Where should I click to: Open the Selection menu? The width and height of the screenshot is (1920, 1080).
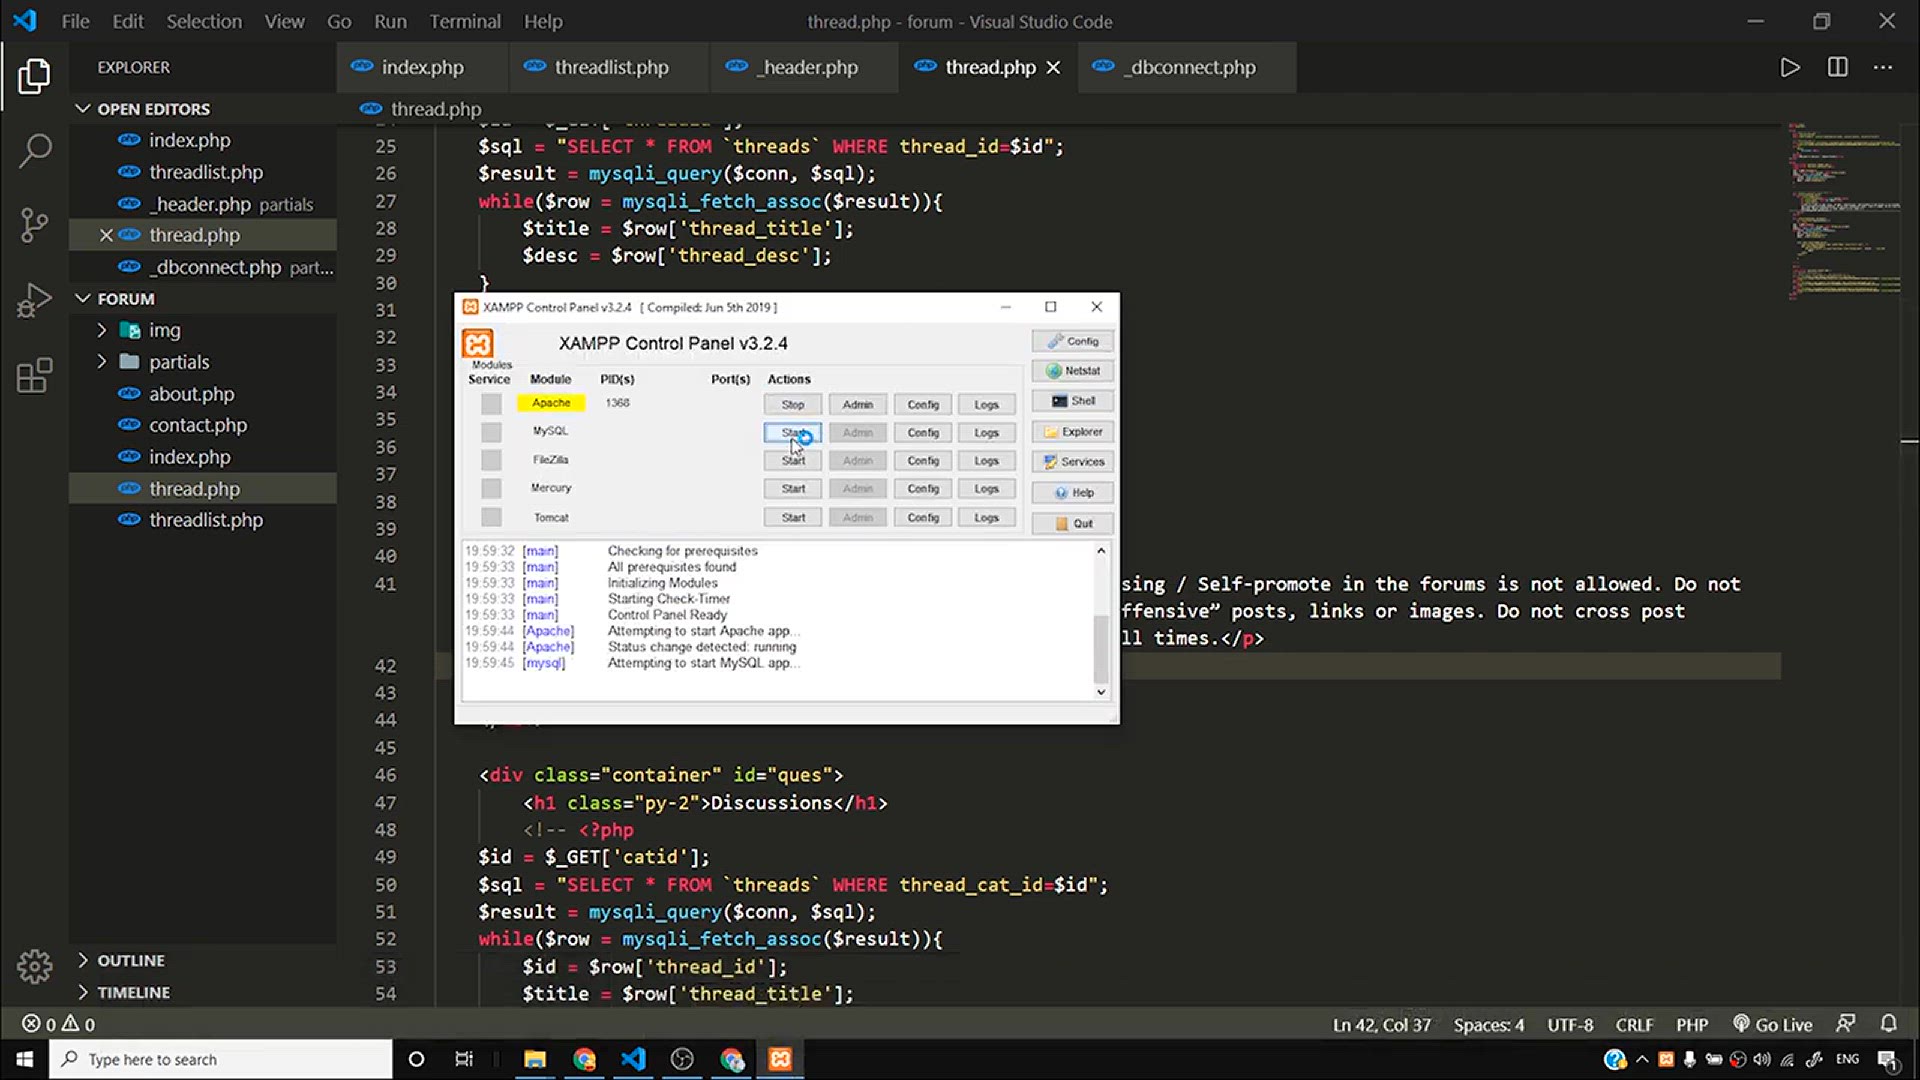(x=204, y=21)
